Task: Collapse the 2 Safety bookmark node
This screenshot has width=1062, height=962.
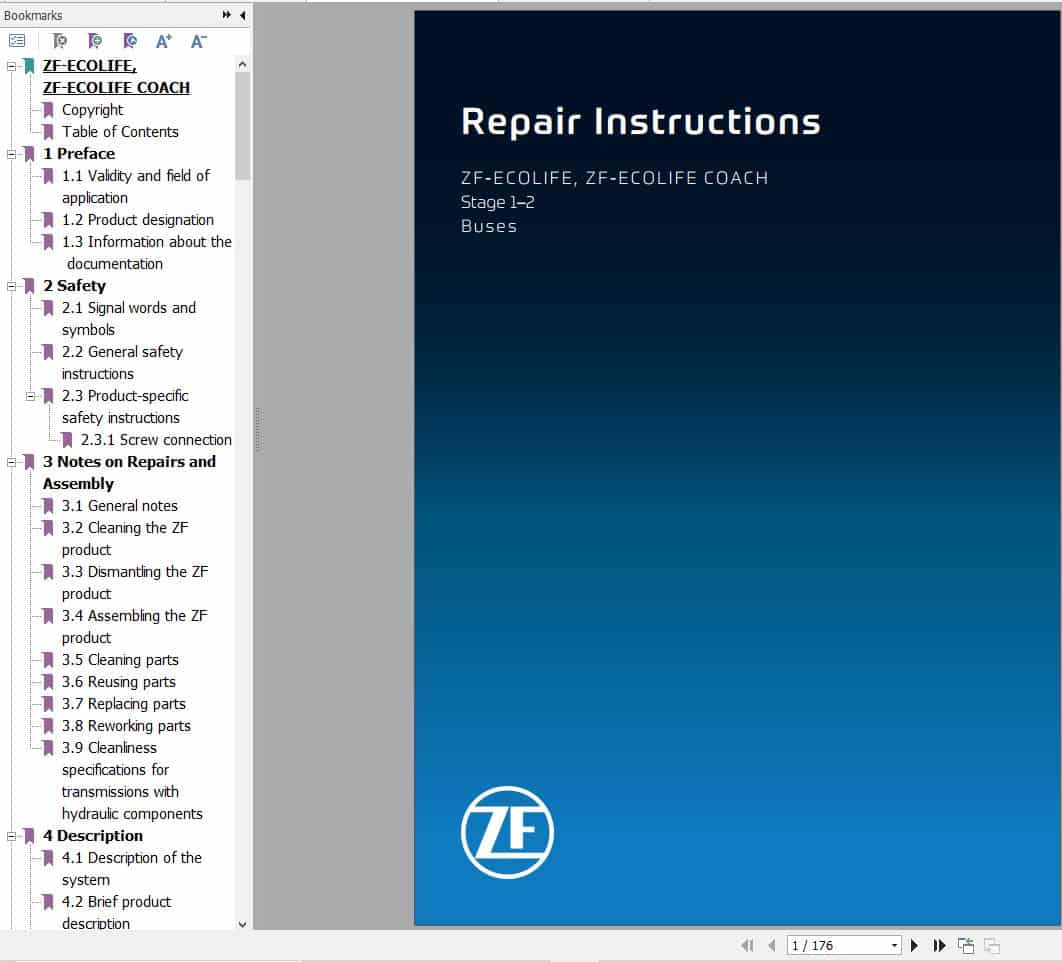Action: point(12,287)
